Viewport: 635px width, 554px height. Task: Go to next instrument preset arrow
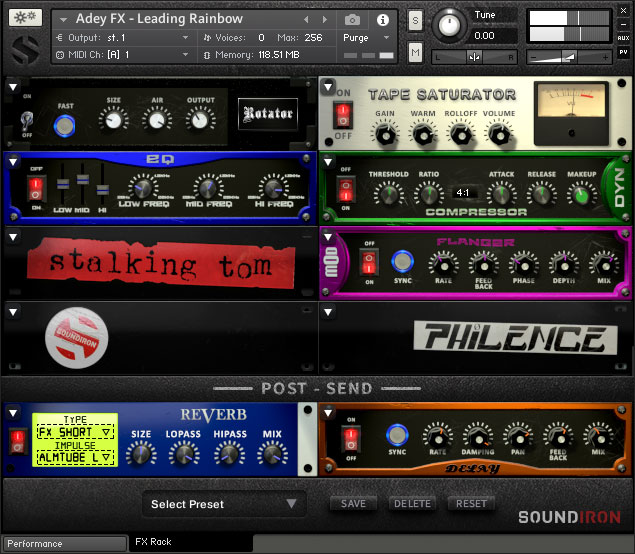[324, 19]
